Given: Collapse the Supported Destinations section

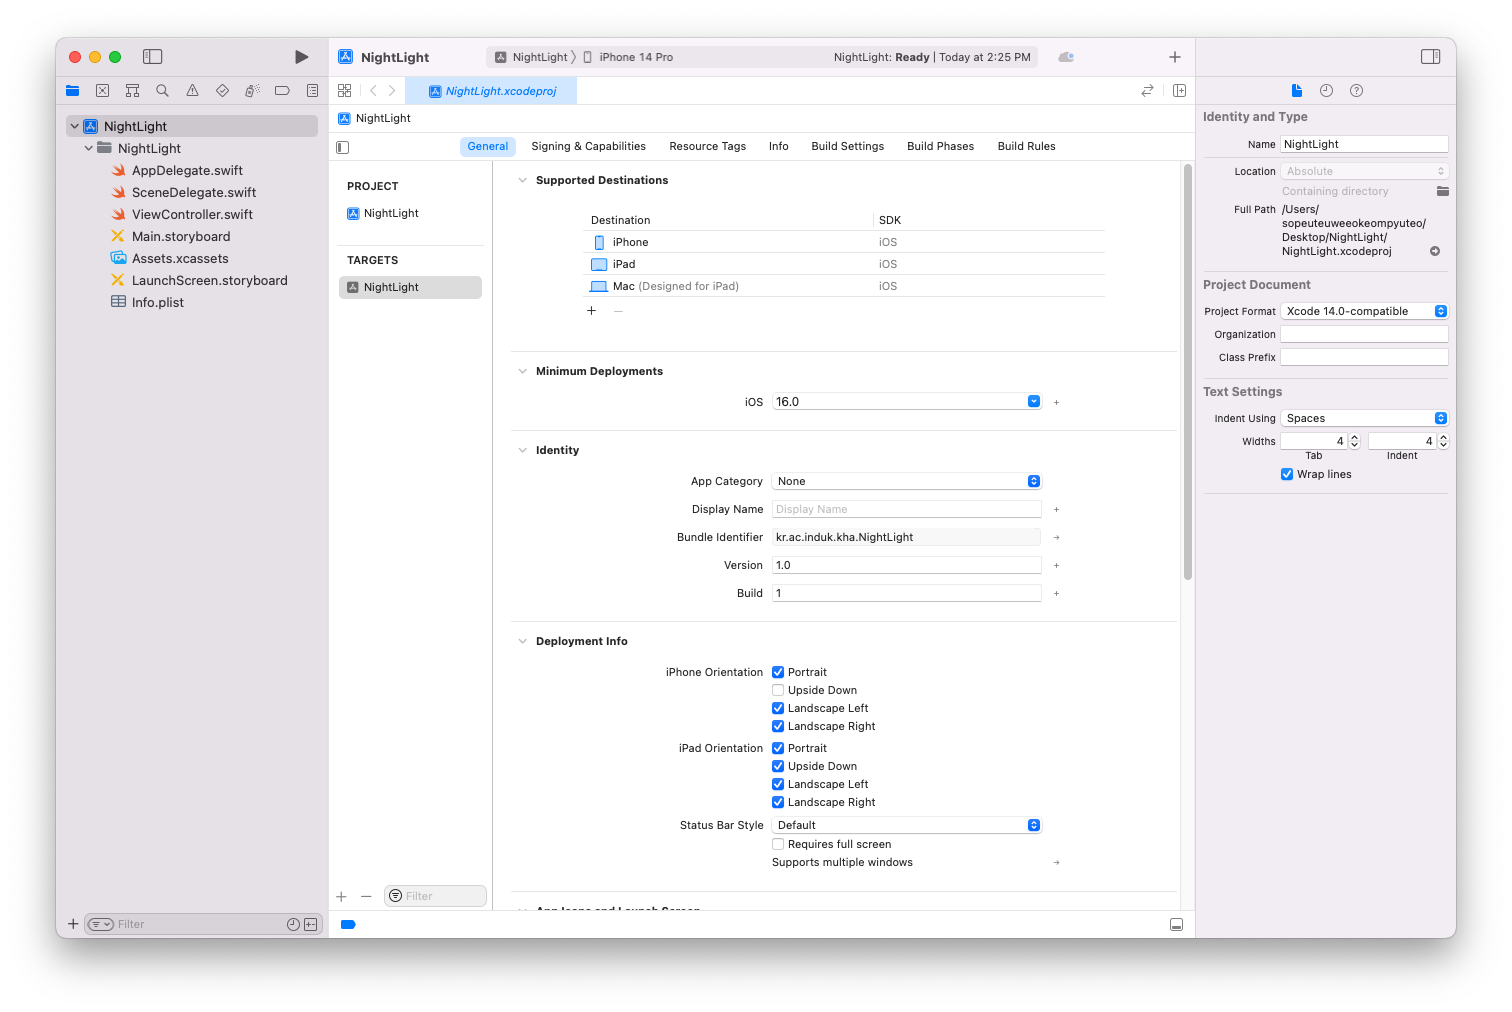Looking at the screenshot, I should [x=522, y=181].
